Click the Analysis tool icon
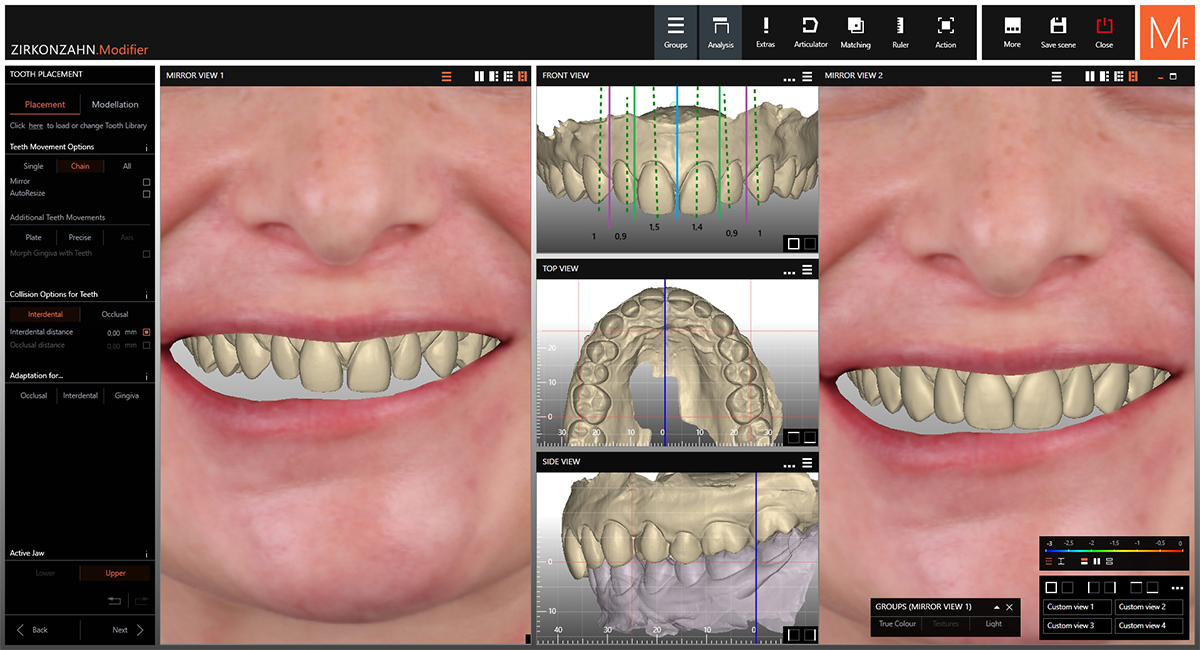This screenshot has width=1200, height=650. coord(720,32)
